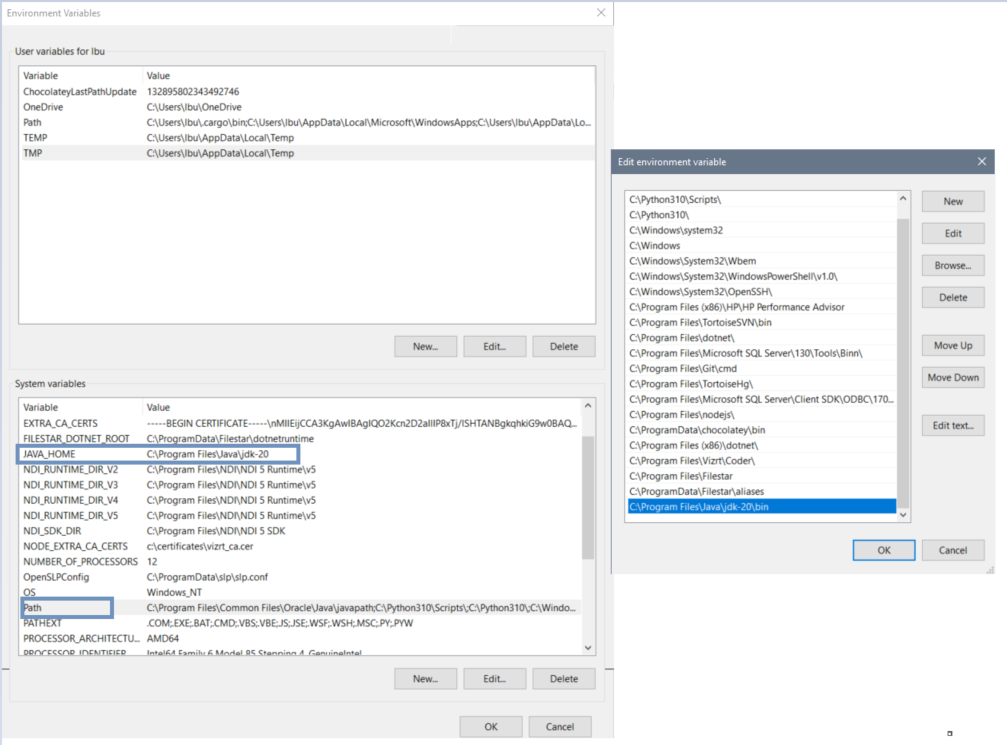Click Delete under System variables

pyautogui.click(x=563, y=678)
